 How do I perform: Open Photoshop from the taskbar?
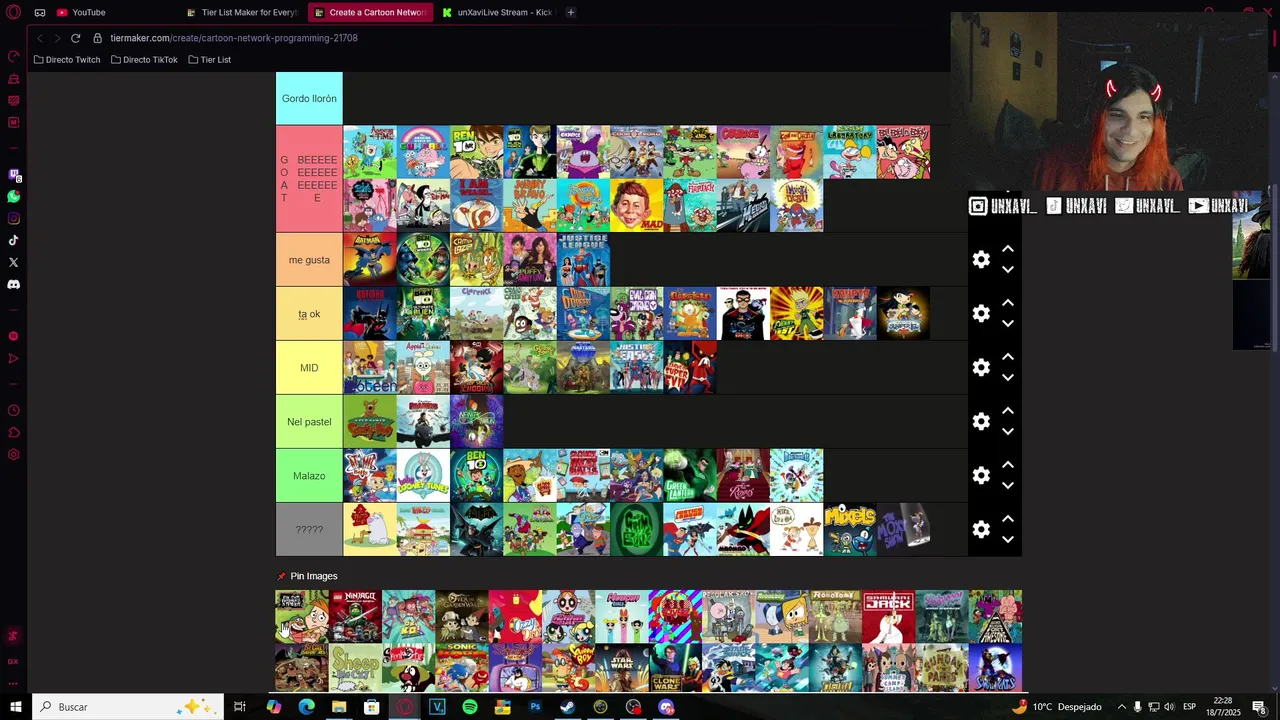pos(535,707)
